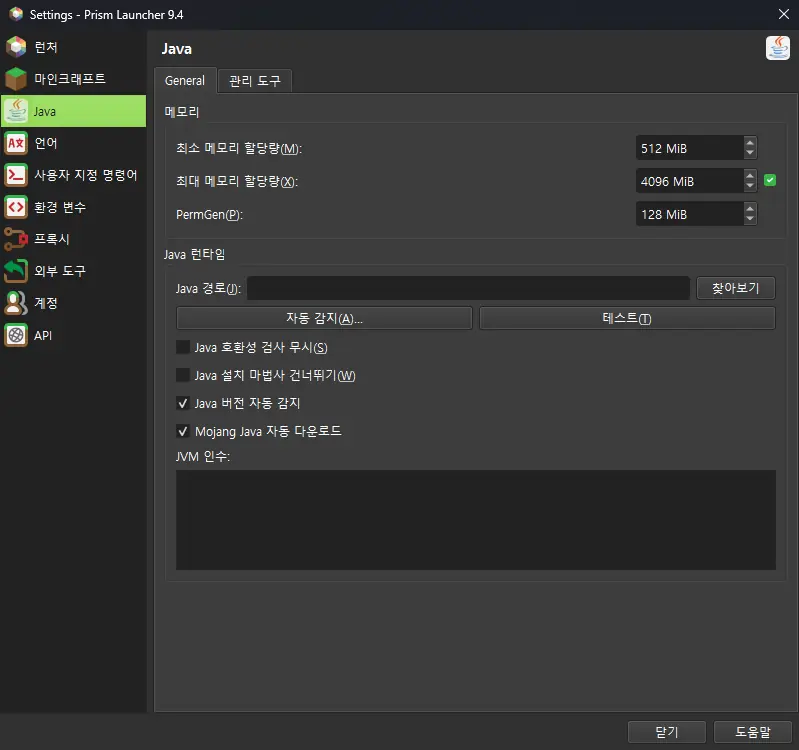Click the 최소 메모리 할당량(M) label
799x750 pixels.
pyautogui.click(x=239, y=148)
